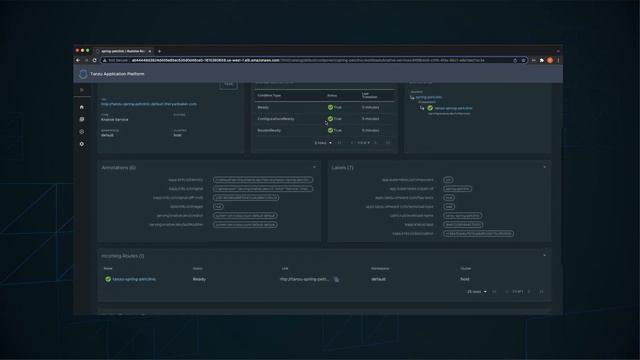Image resolution: width=640 pixels, height=360 pixels.
Task: Go to next page of conditions table
Action: pos(376,143)
